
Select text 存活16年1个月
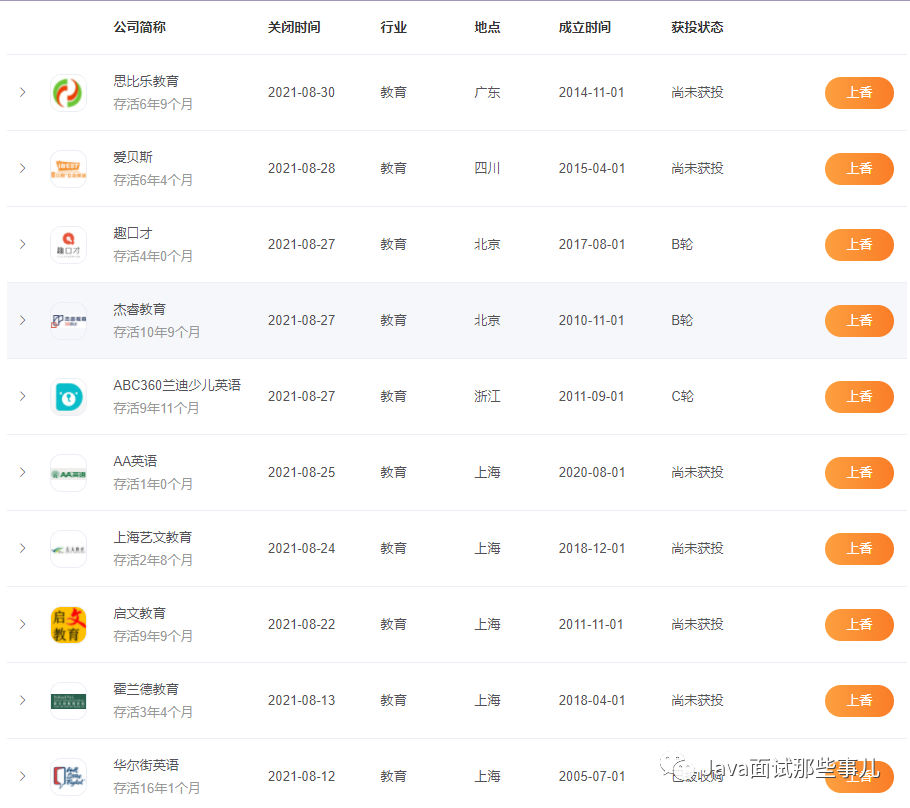pyautogui.click(x=157, y=789)
